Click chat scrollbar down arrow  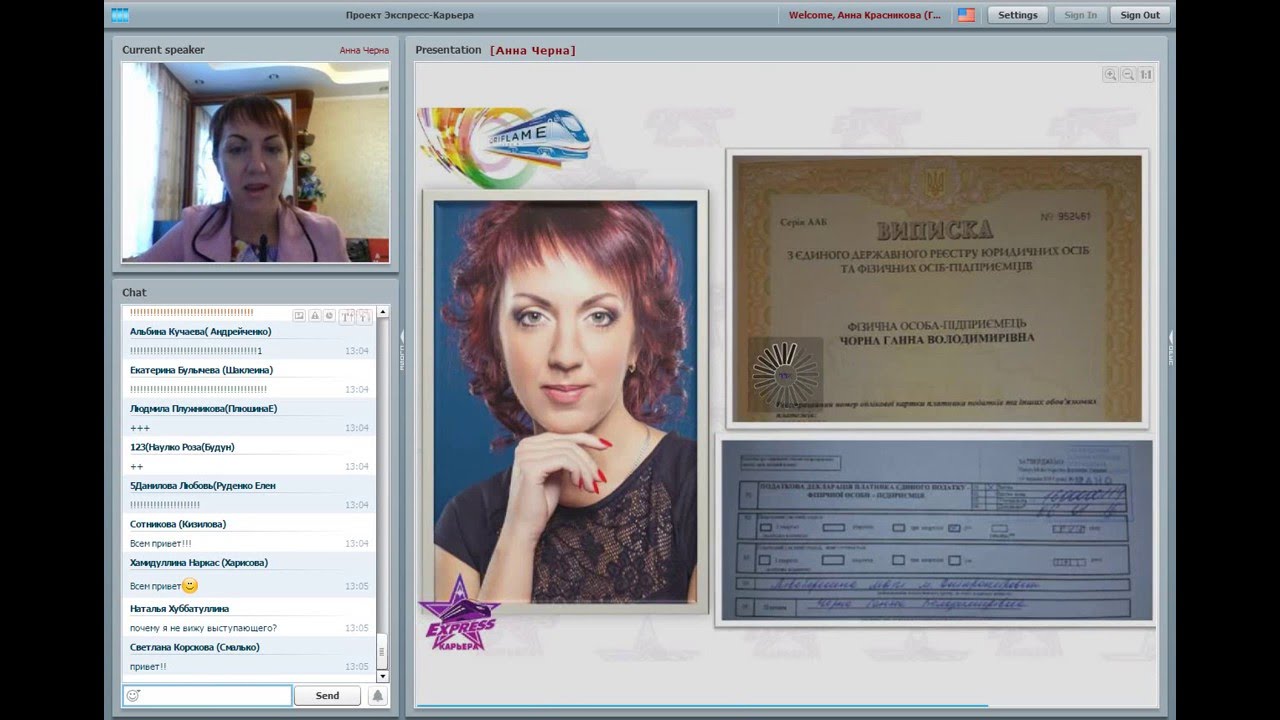tap(382, 677)
